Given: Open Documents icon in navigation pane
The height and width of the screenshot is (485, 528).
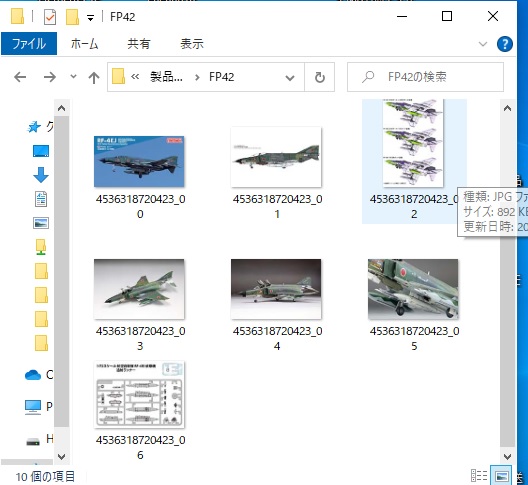Looking at the screenshot, I should tap(41, 199).
